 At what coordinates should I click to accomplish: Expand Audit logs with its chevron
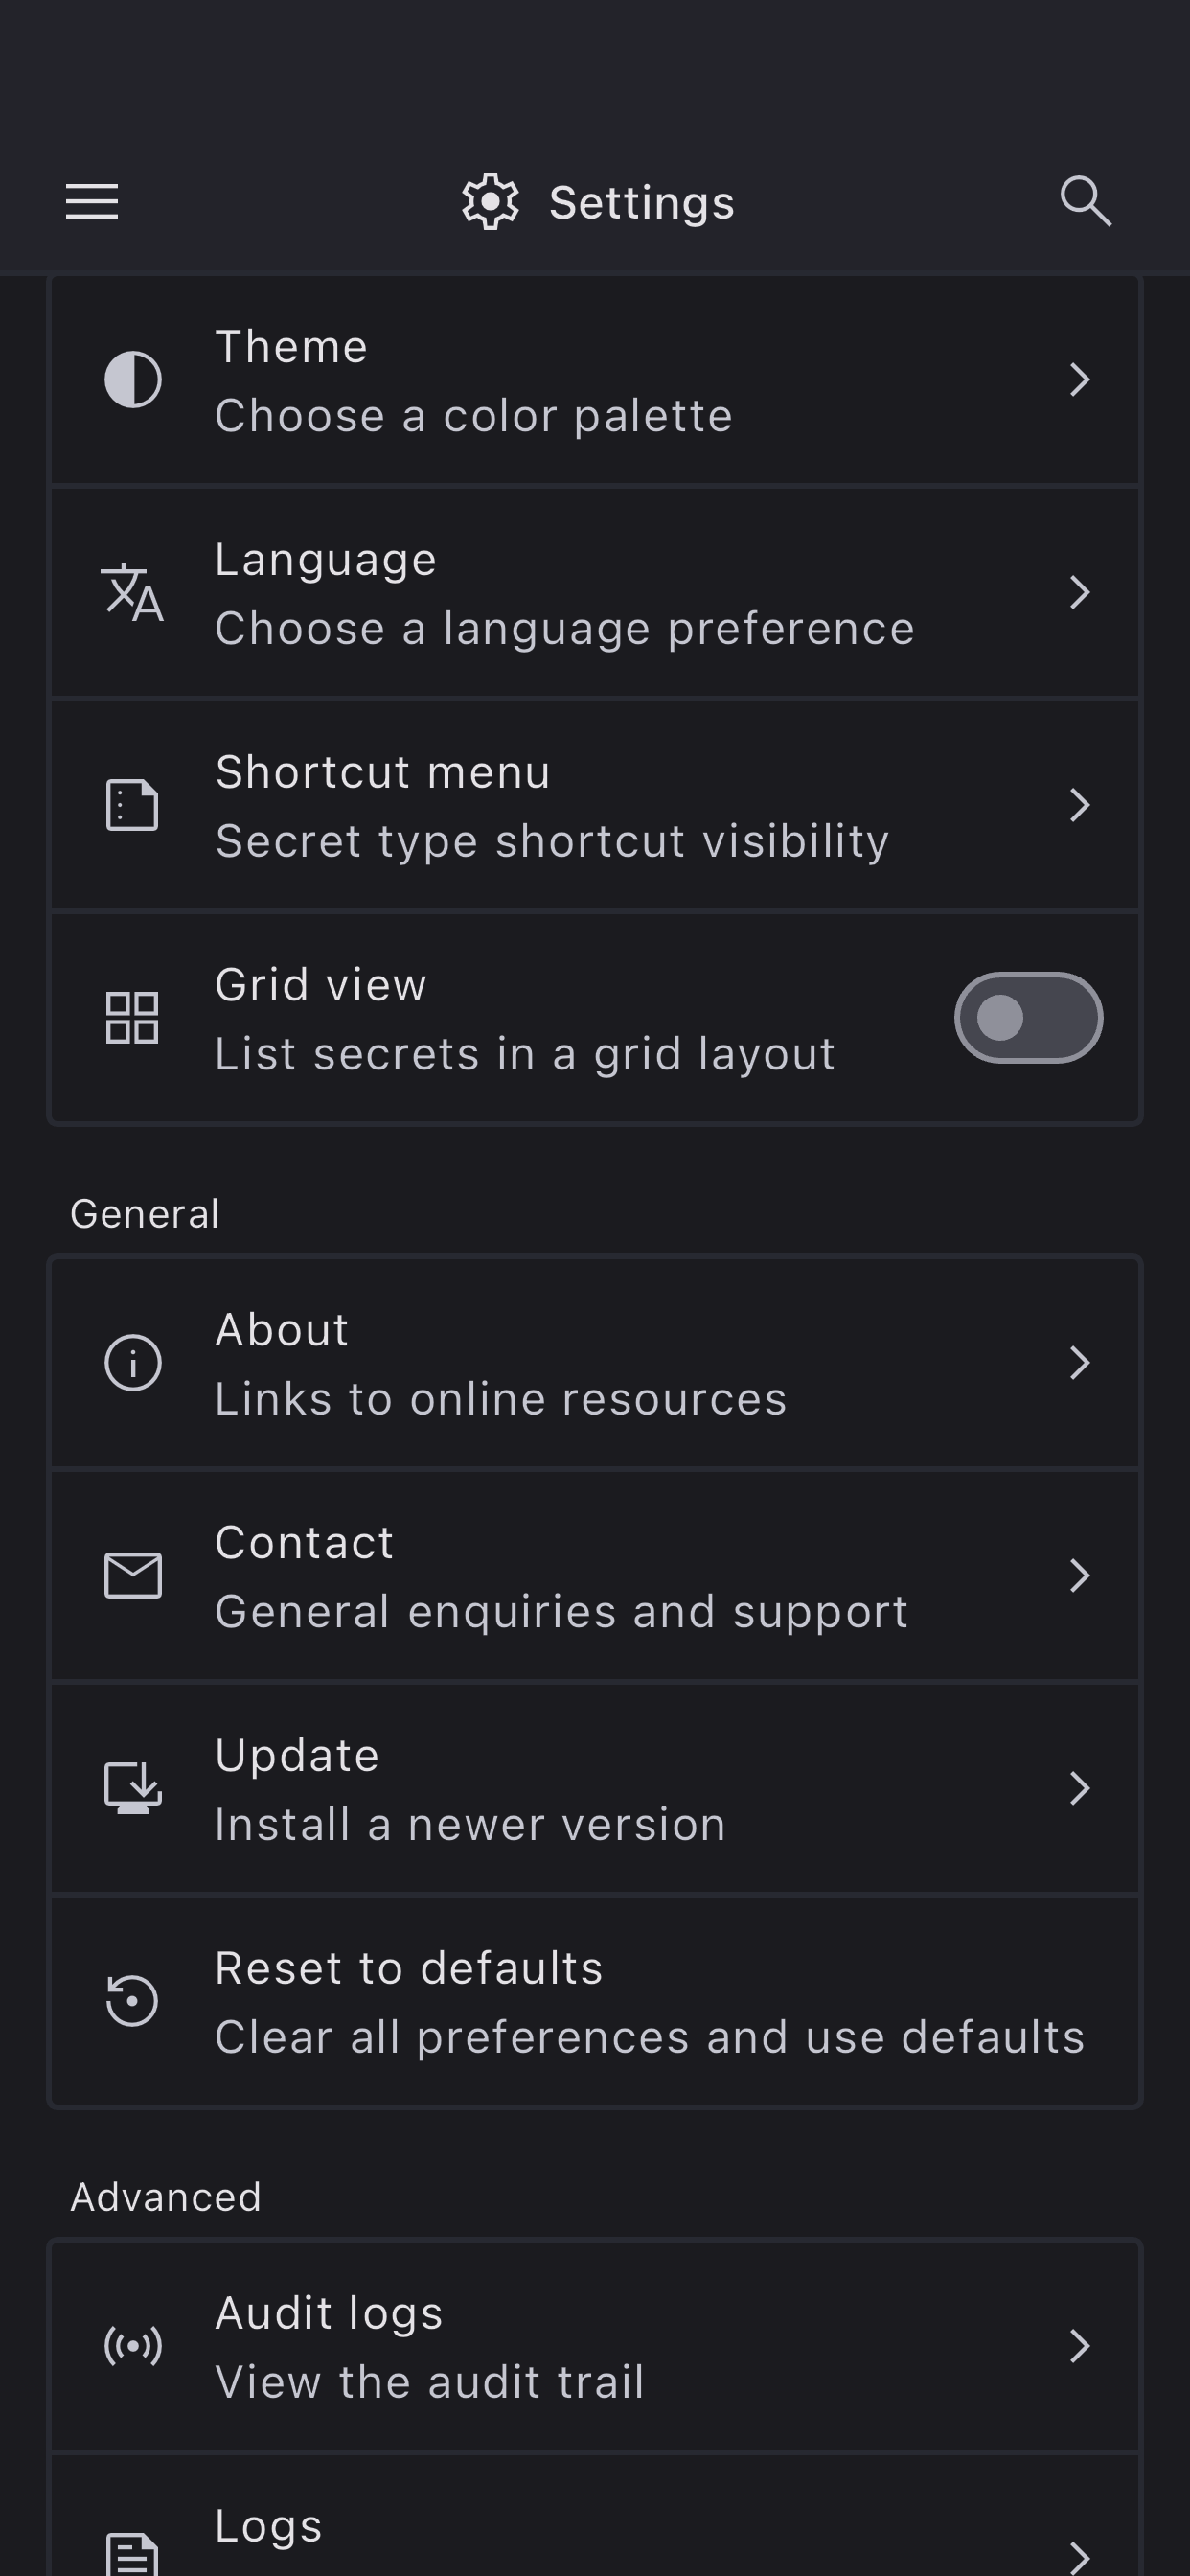(x=1079, y=2346)
